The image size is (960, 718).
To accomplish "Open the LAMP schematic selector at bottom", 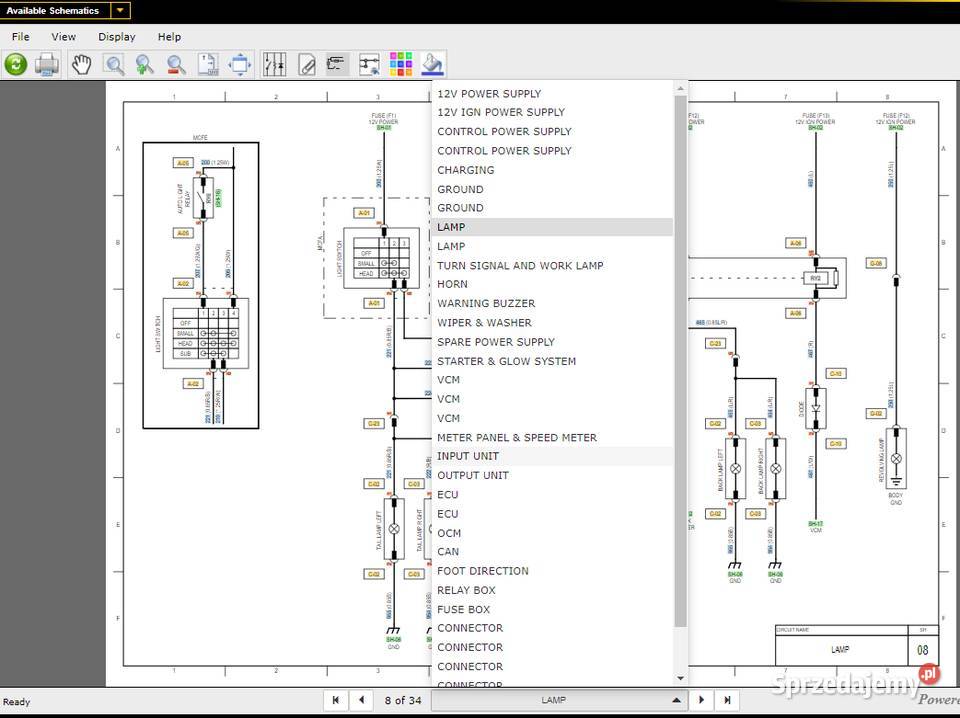I will tap(553, 700).
